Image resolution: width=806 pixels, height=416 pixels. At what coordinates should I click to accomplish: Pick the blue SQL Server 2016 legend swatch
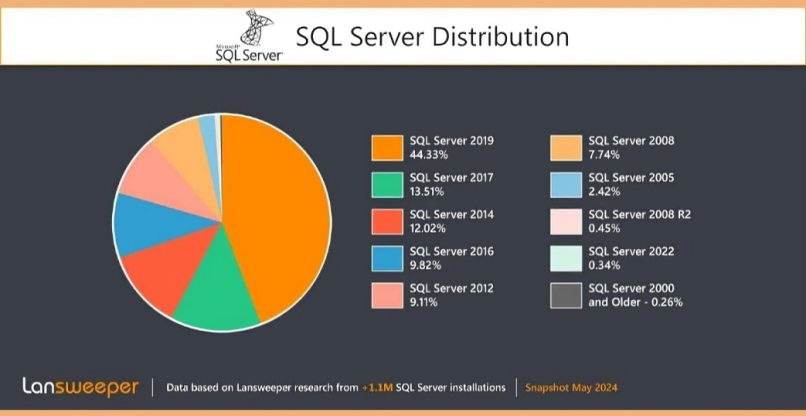coord(385,258)
